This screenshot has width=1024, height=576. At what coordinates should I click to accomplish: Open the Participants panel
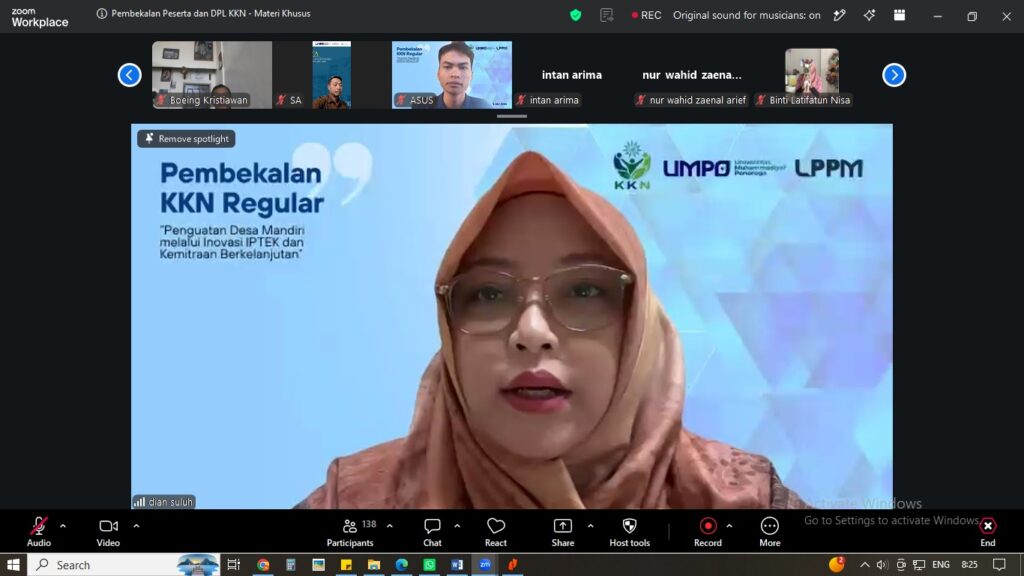pyautogui.click(x=350, y=532)
